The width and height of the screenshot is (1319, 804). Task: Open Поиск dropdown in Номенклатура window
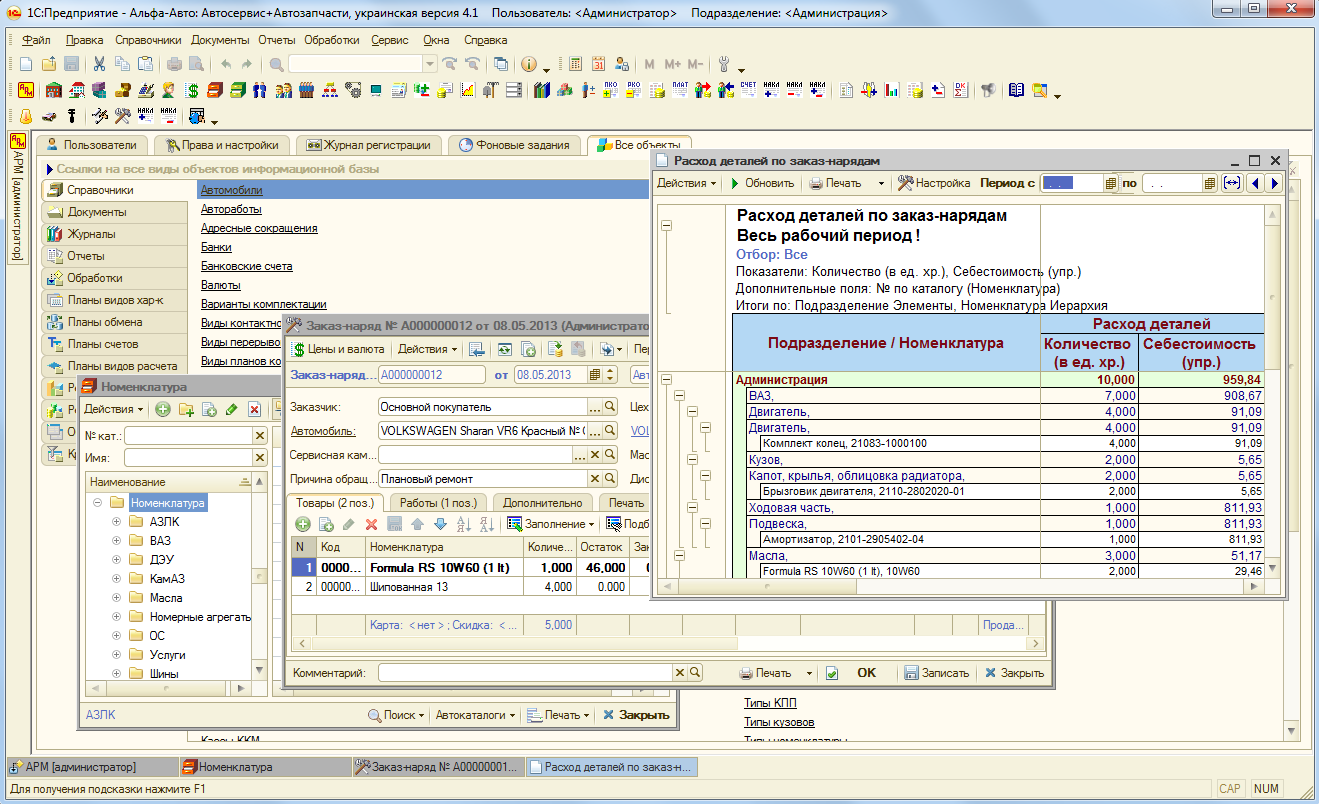click(397, 715)
